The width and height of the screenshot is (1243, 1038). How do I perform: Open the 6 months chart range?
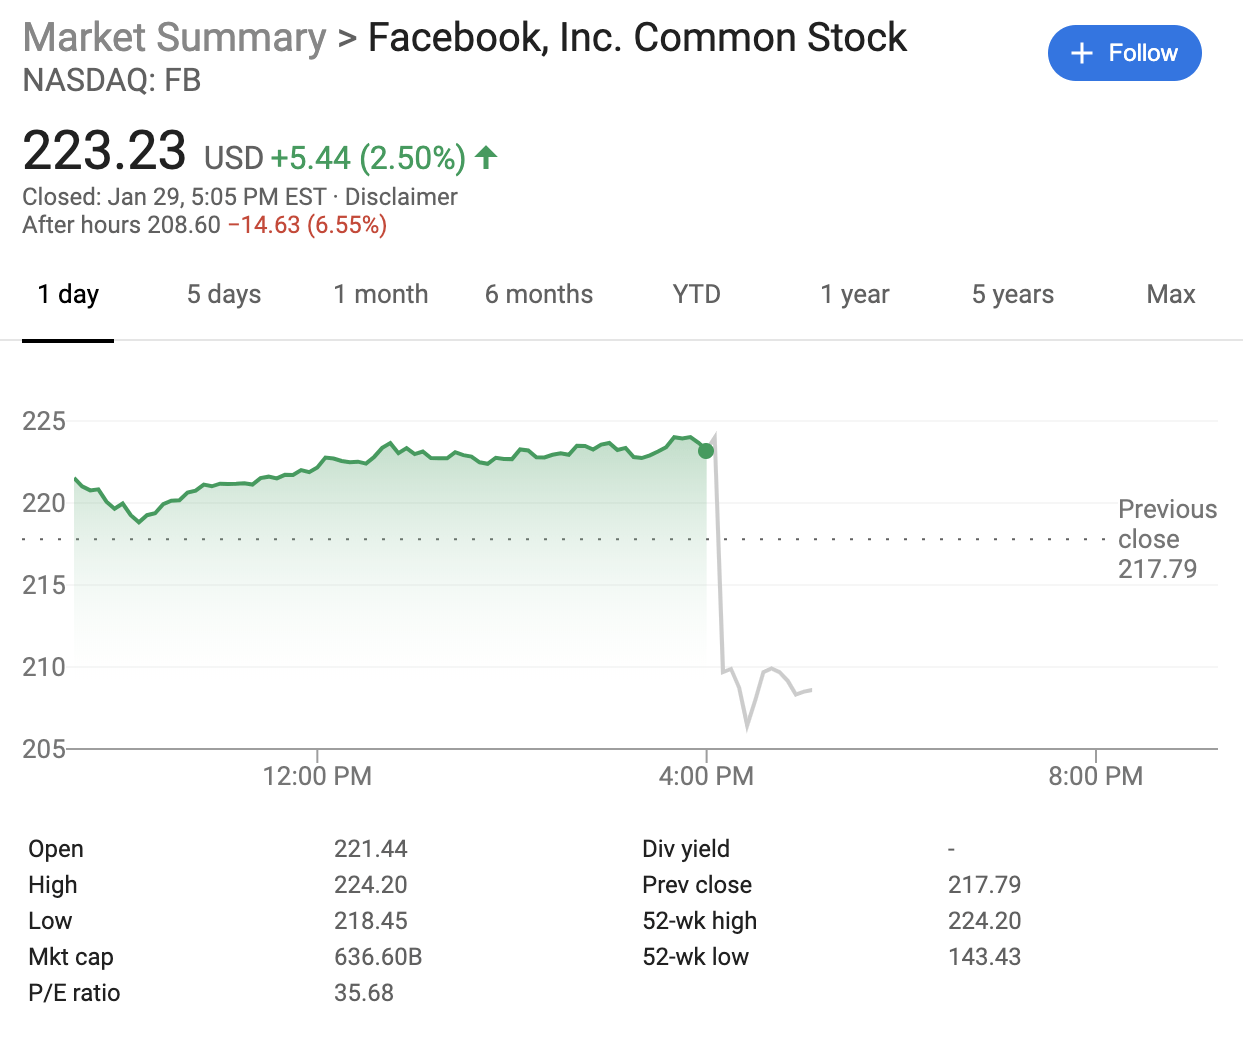pyautogui.click(x=539, y=294)
